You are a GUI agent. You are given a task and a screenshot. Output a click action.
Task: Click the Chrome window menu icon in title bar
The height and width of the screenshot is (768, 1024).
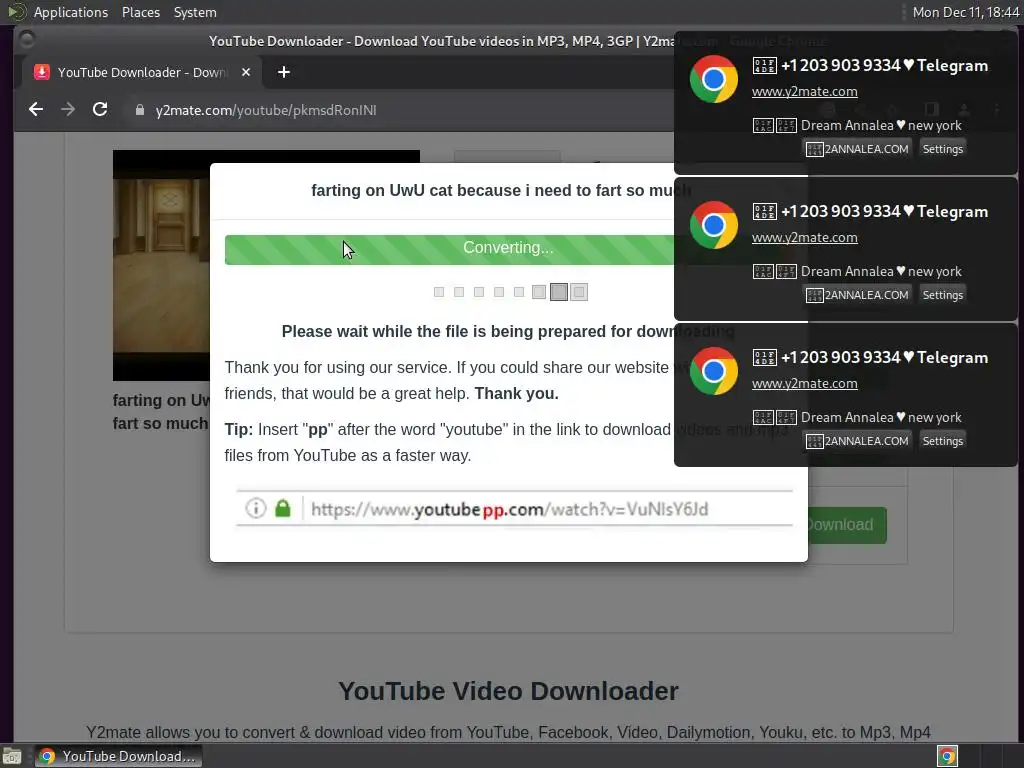tap(27, 40)
